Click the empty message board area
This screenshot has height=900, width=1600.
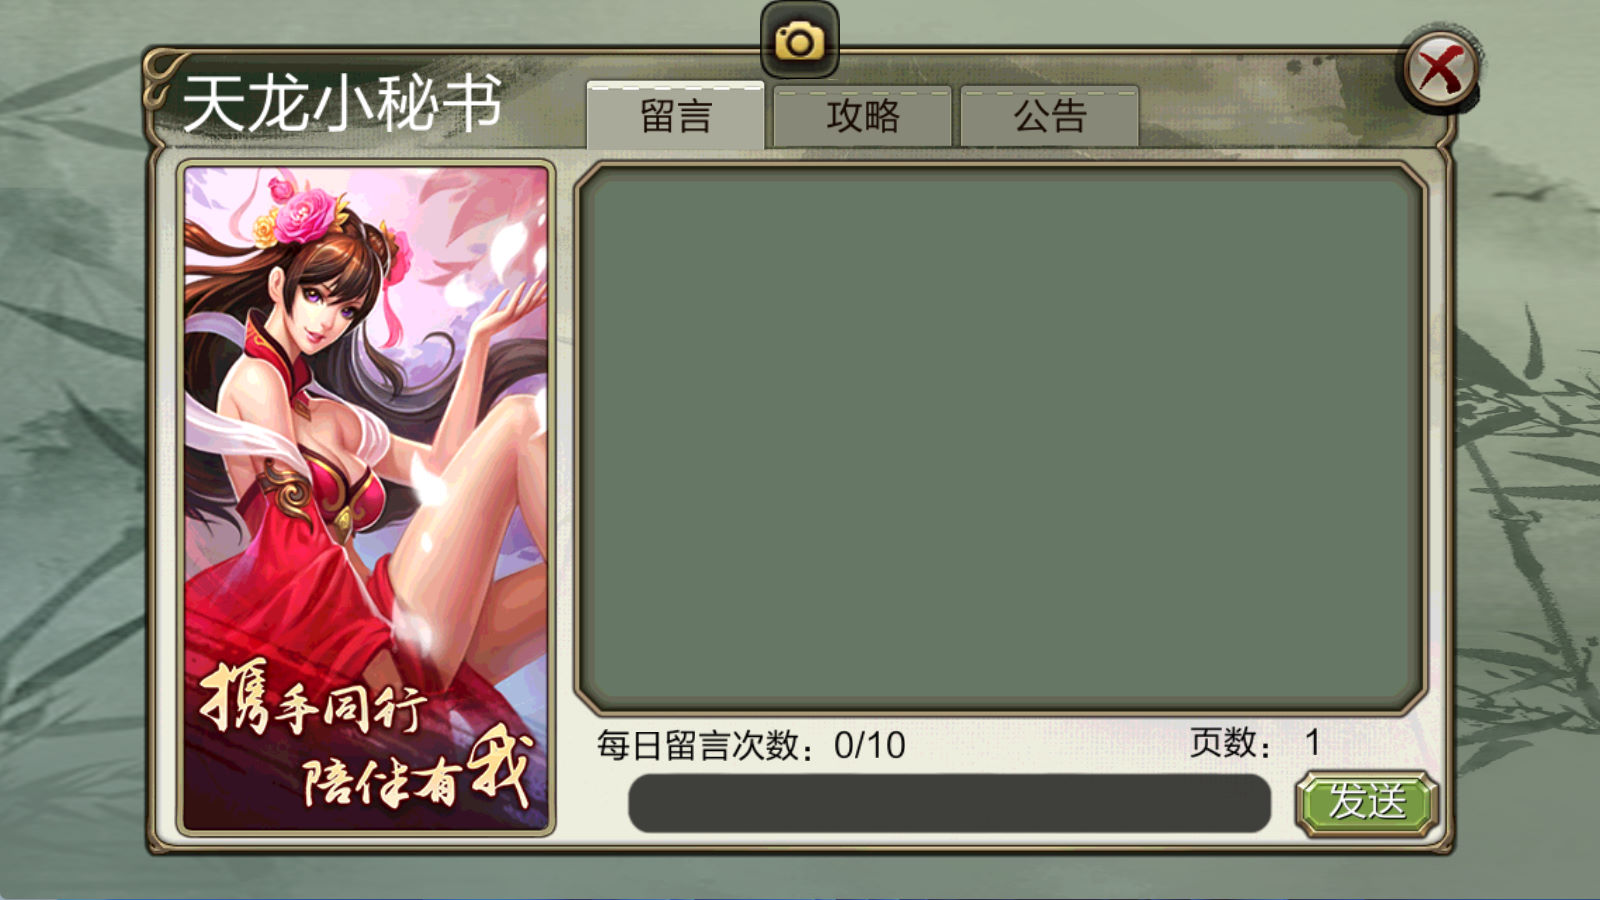point(1000,438)
